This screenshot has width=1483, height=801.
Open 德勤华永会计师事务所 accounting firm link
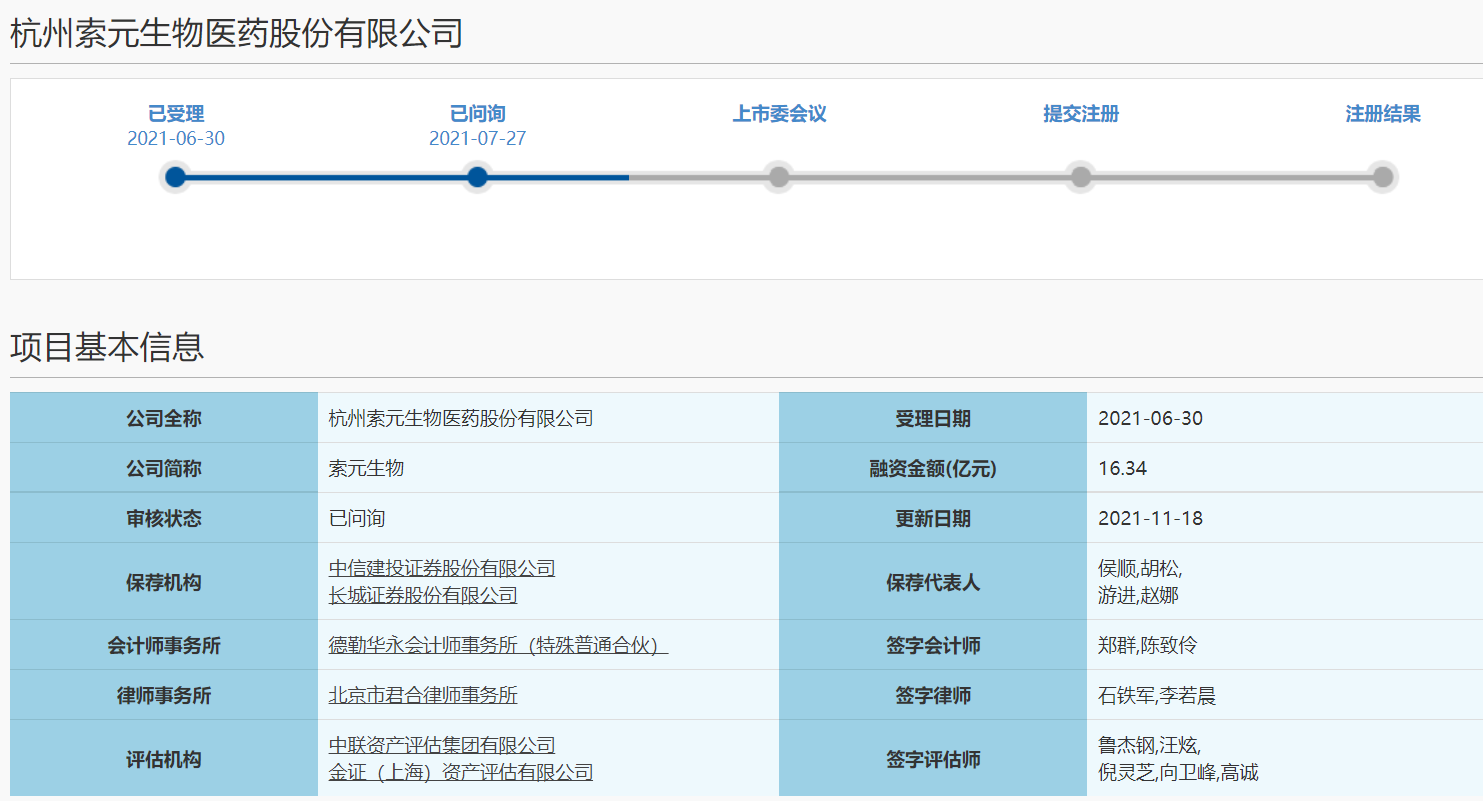(498, 646)
